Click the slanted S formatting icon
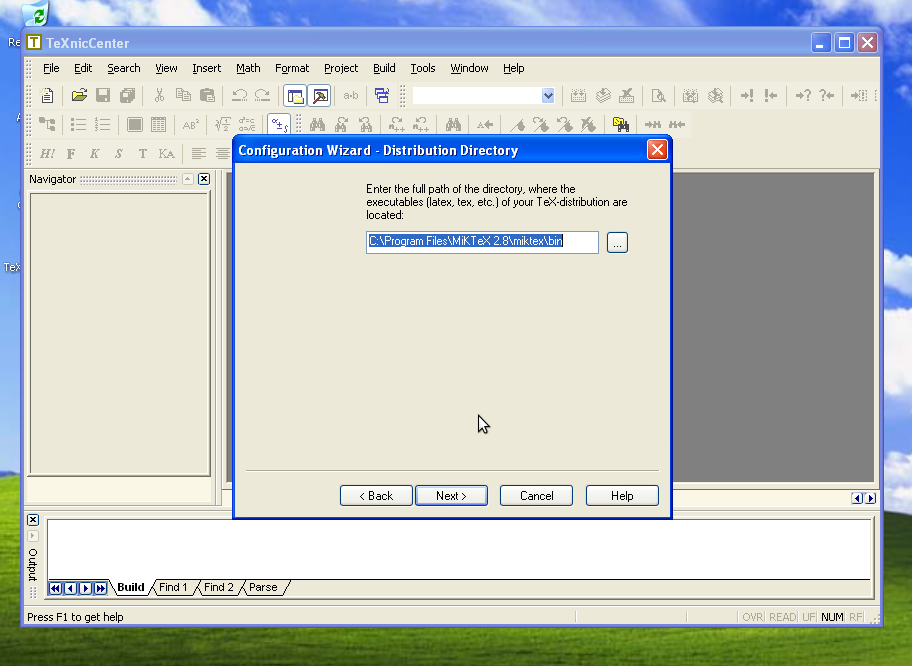Screen dimensions: 912x666 119,154
